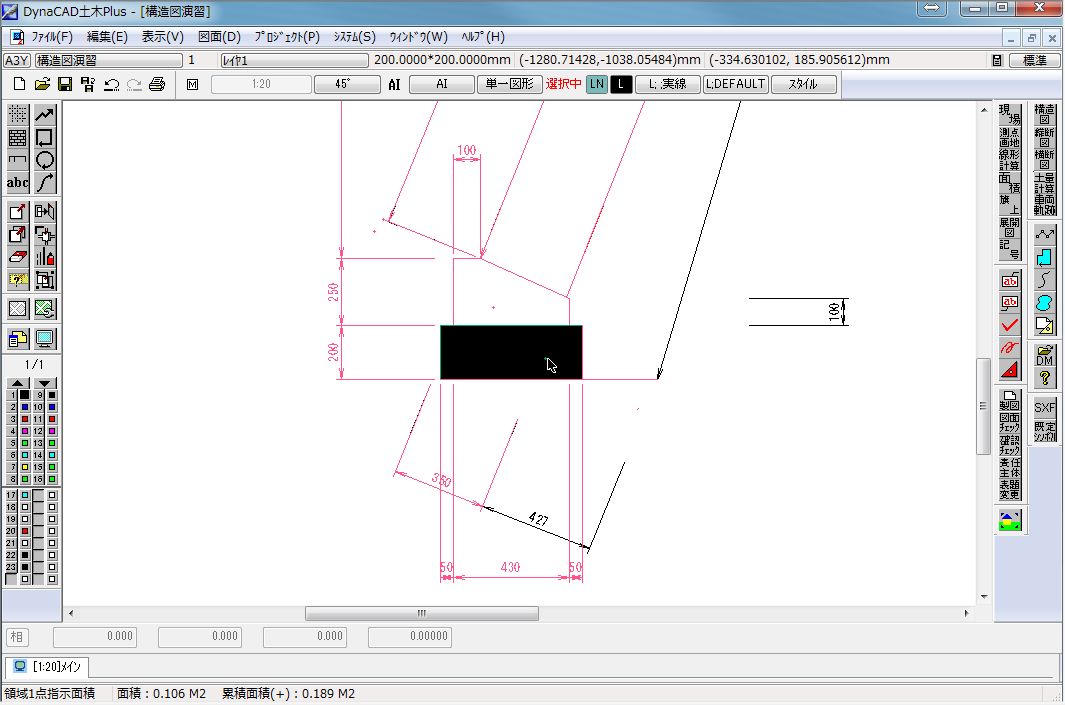The height and width of the screenshot is (705, 1065).
Task: Select the rectangle drawing tool
Action: pyautogui.click(x=45, y=138)
